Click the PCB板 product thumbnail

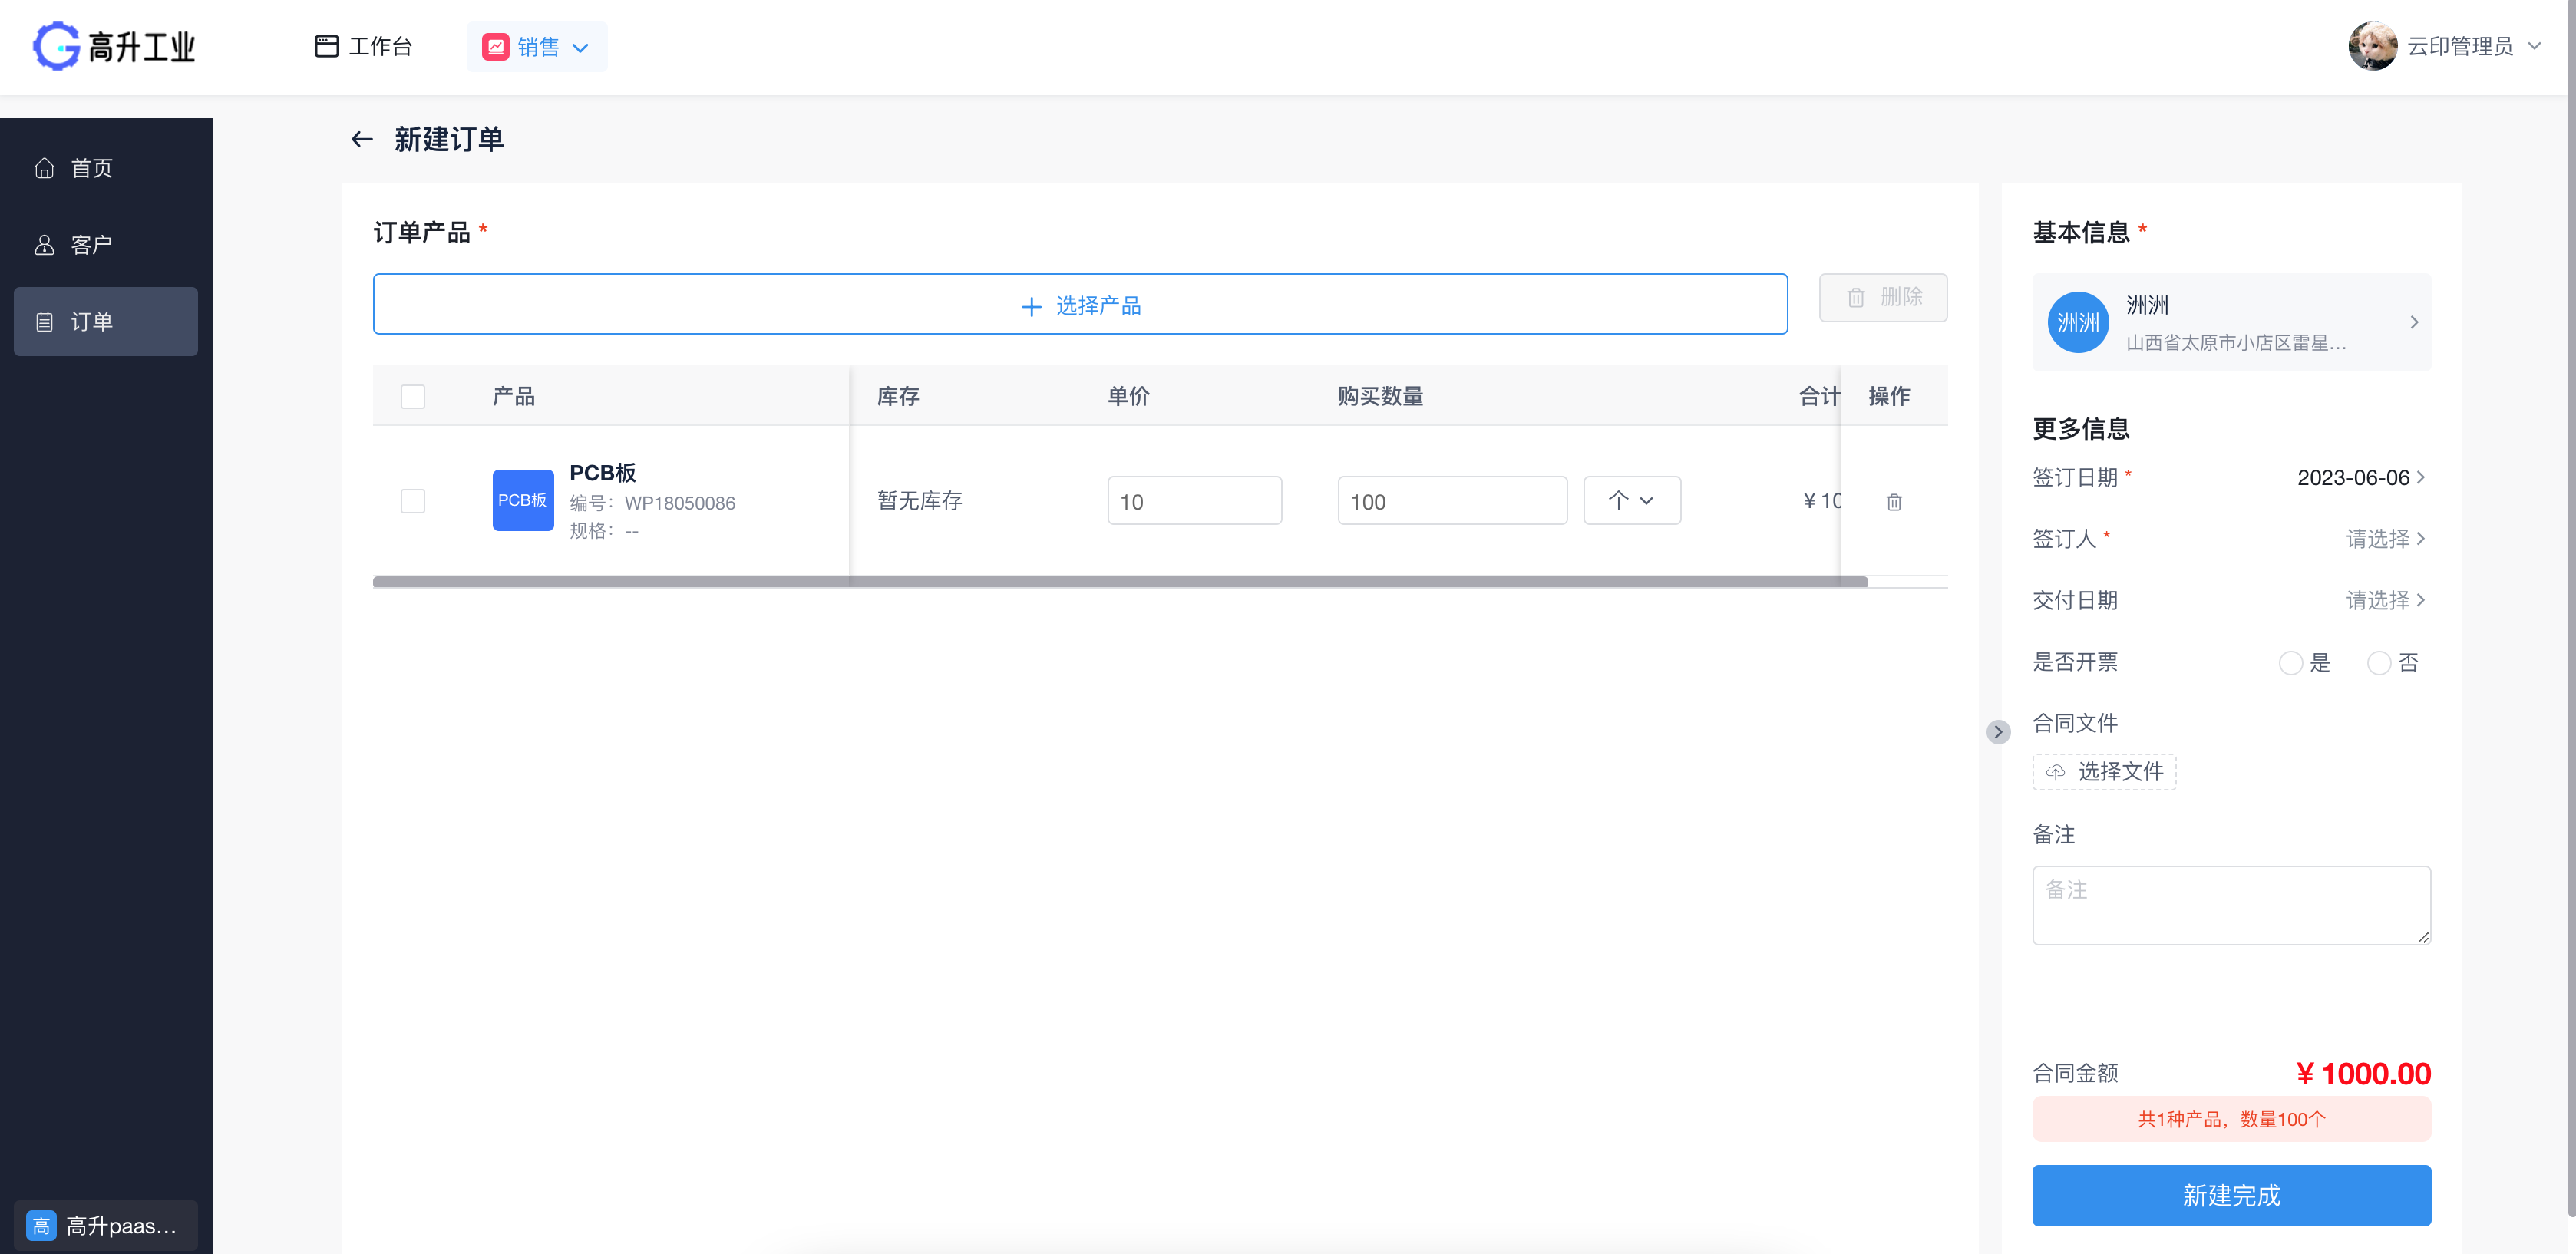[523, 500]
